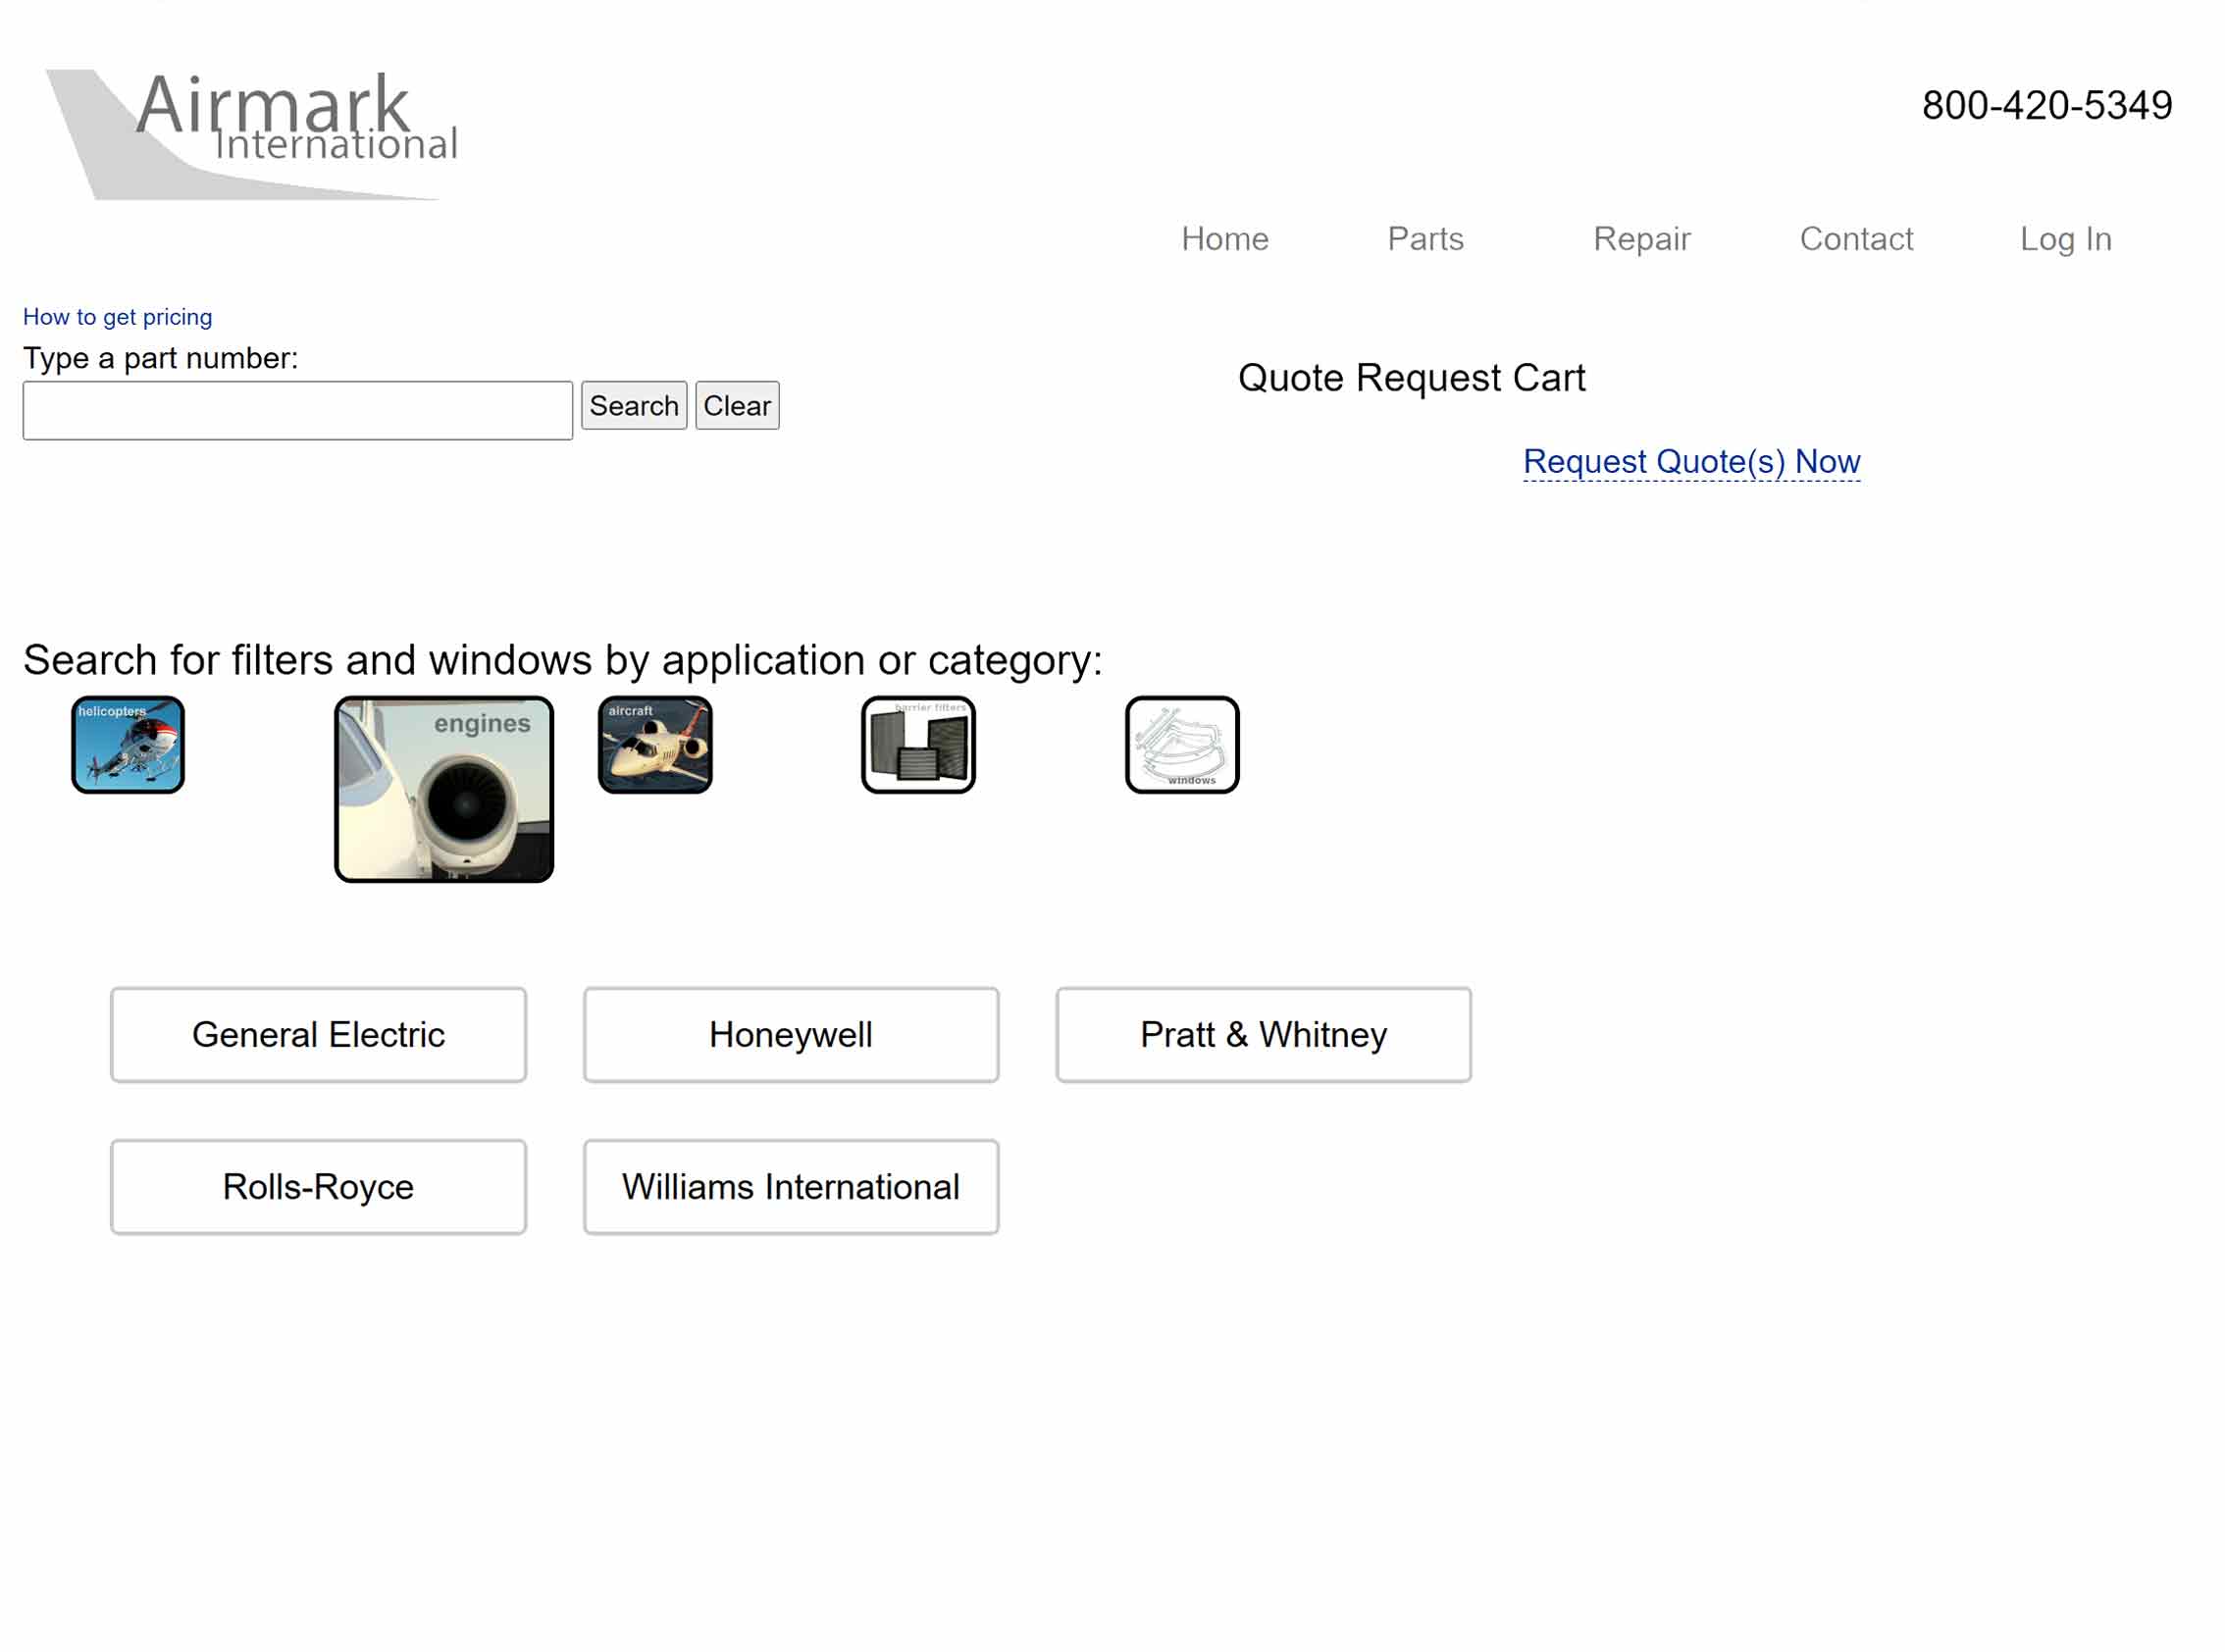Go to the Home menu item
Viewport: 2225px width, 1652px height.
coord(1224,239)
